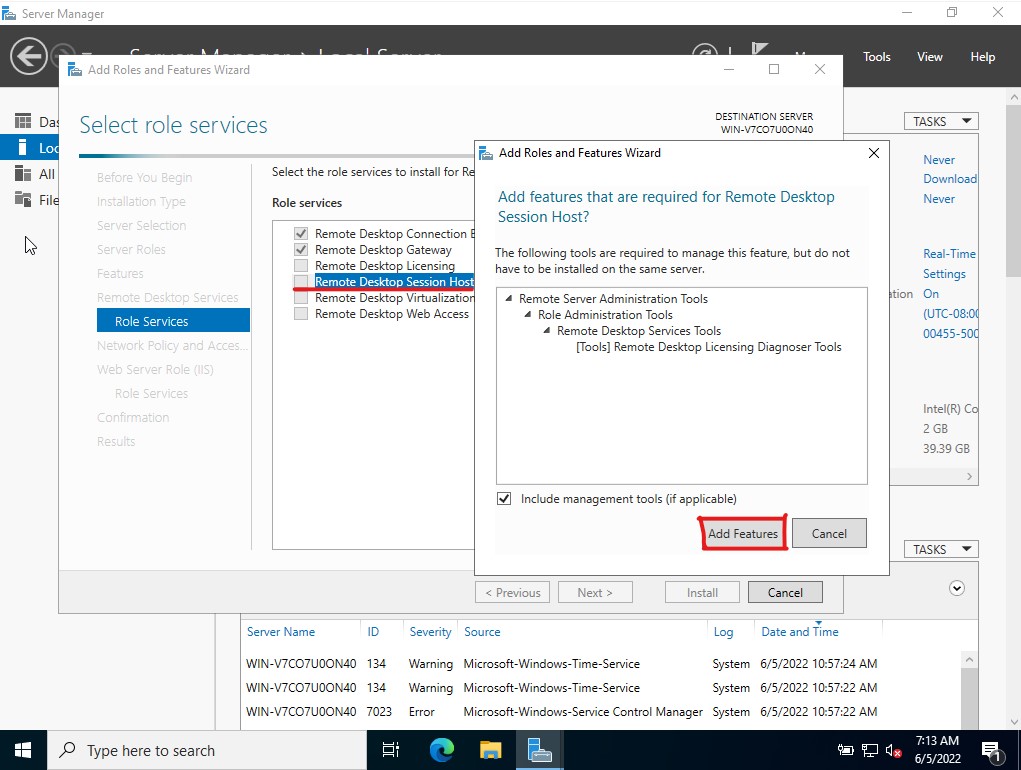Click events list scroll-up arrow
The width and height of the screenshot is (1021, 770).
tap(970, 659)
